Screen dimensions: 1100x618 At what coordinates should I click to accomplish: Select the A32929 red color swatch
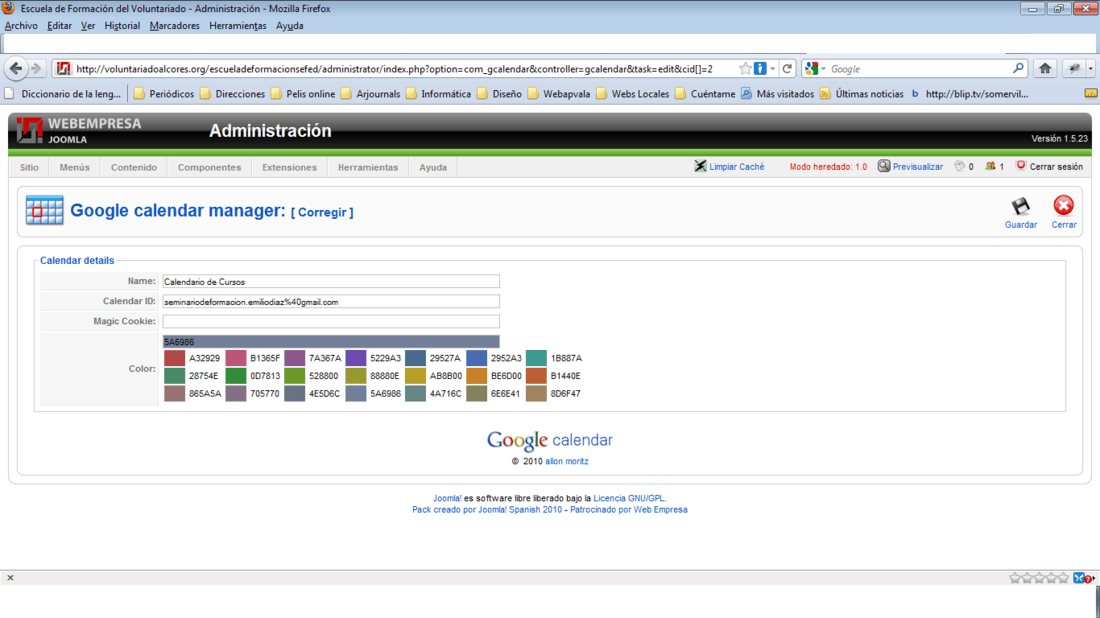(174, 358)
